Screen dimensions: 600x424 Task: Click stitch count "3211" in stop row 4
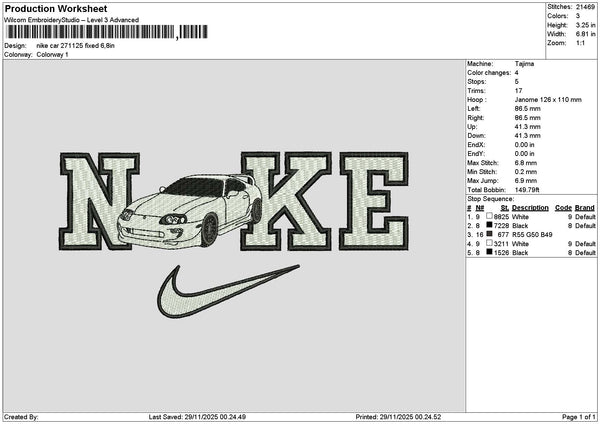coord(501,244)
